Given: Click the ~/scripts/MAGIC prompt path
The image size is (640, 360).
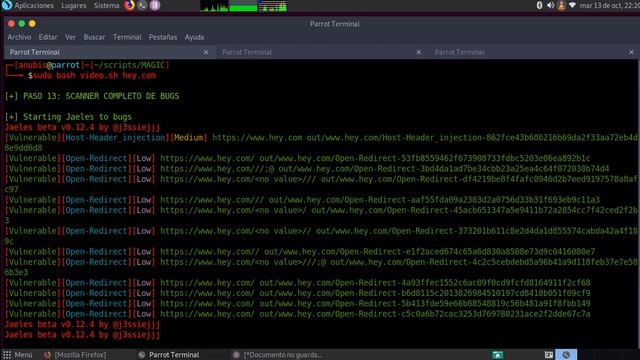Looking at the screenshot, I should pyautogui.click(x=130, y=65).
